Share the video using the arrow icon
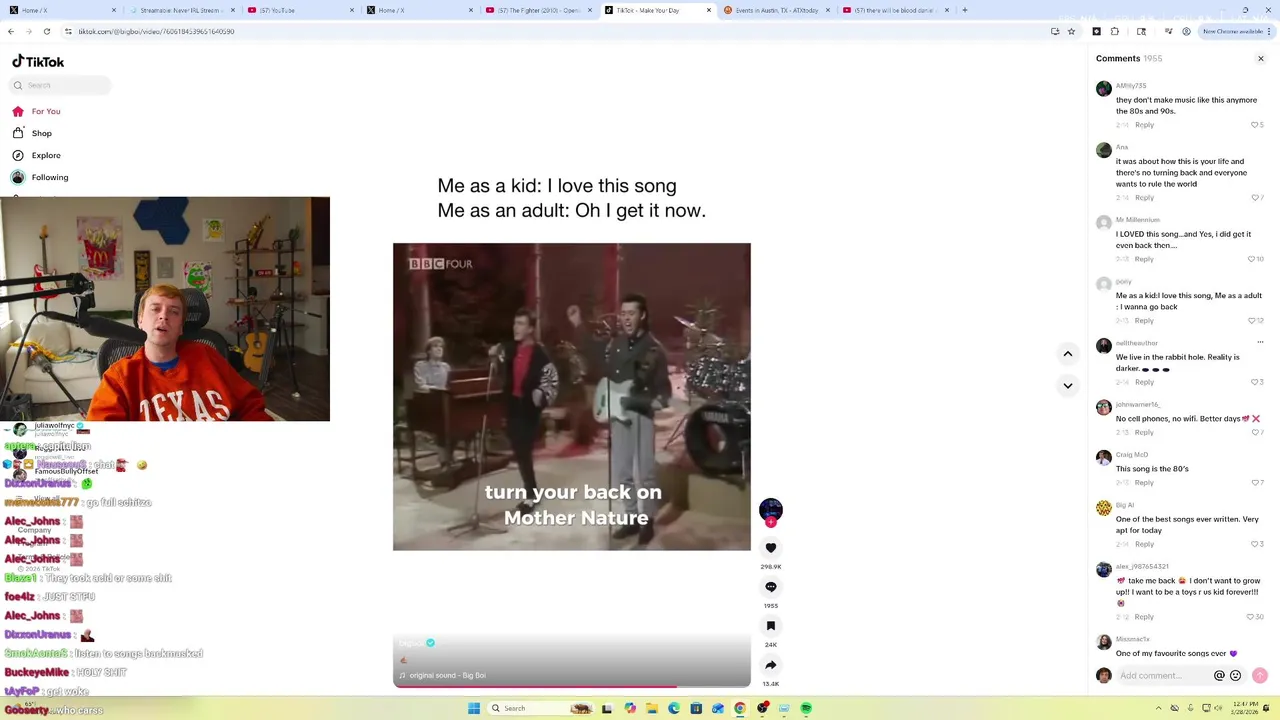This screenshot has width=1280, height=720. coord(771,665)
